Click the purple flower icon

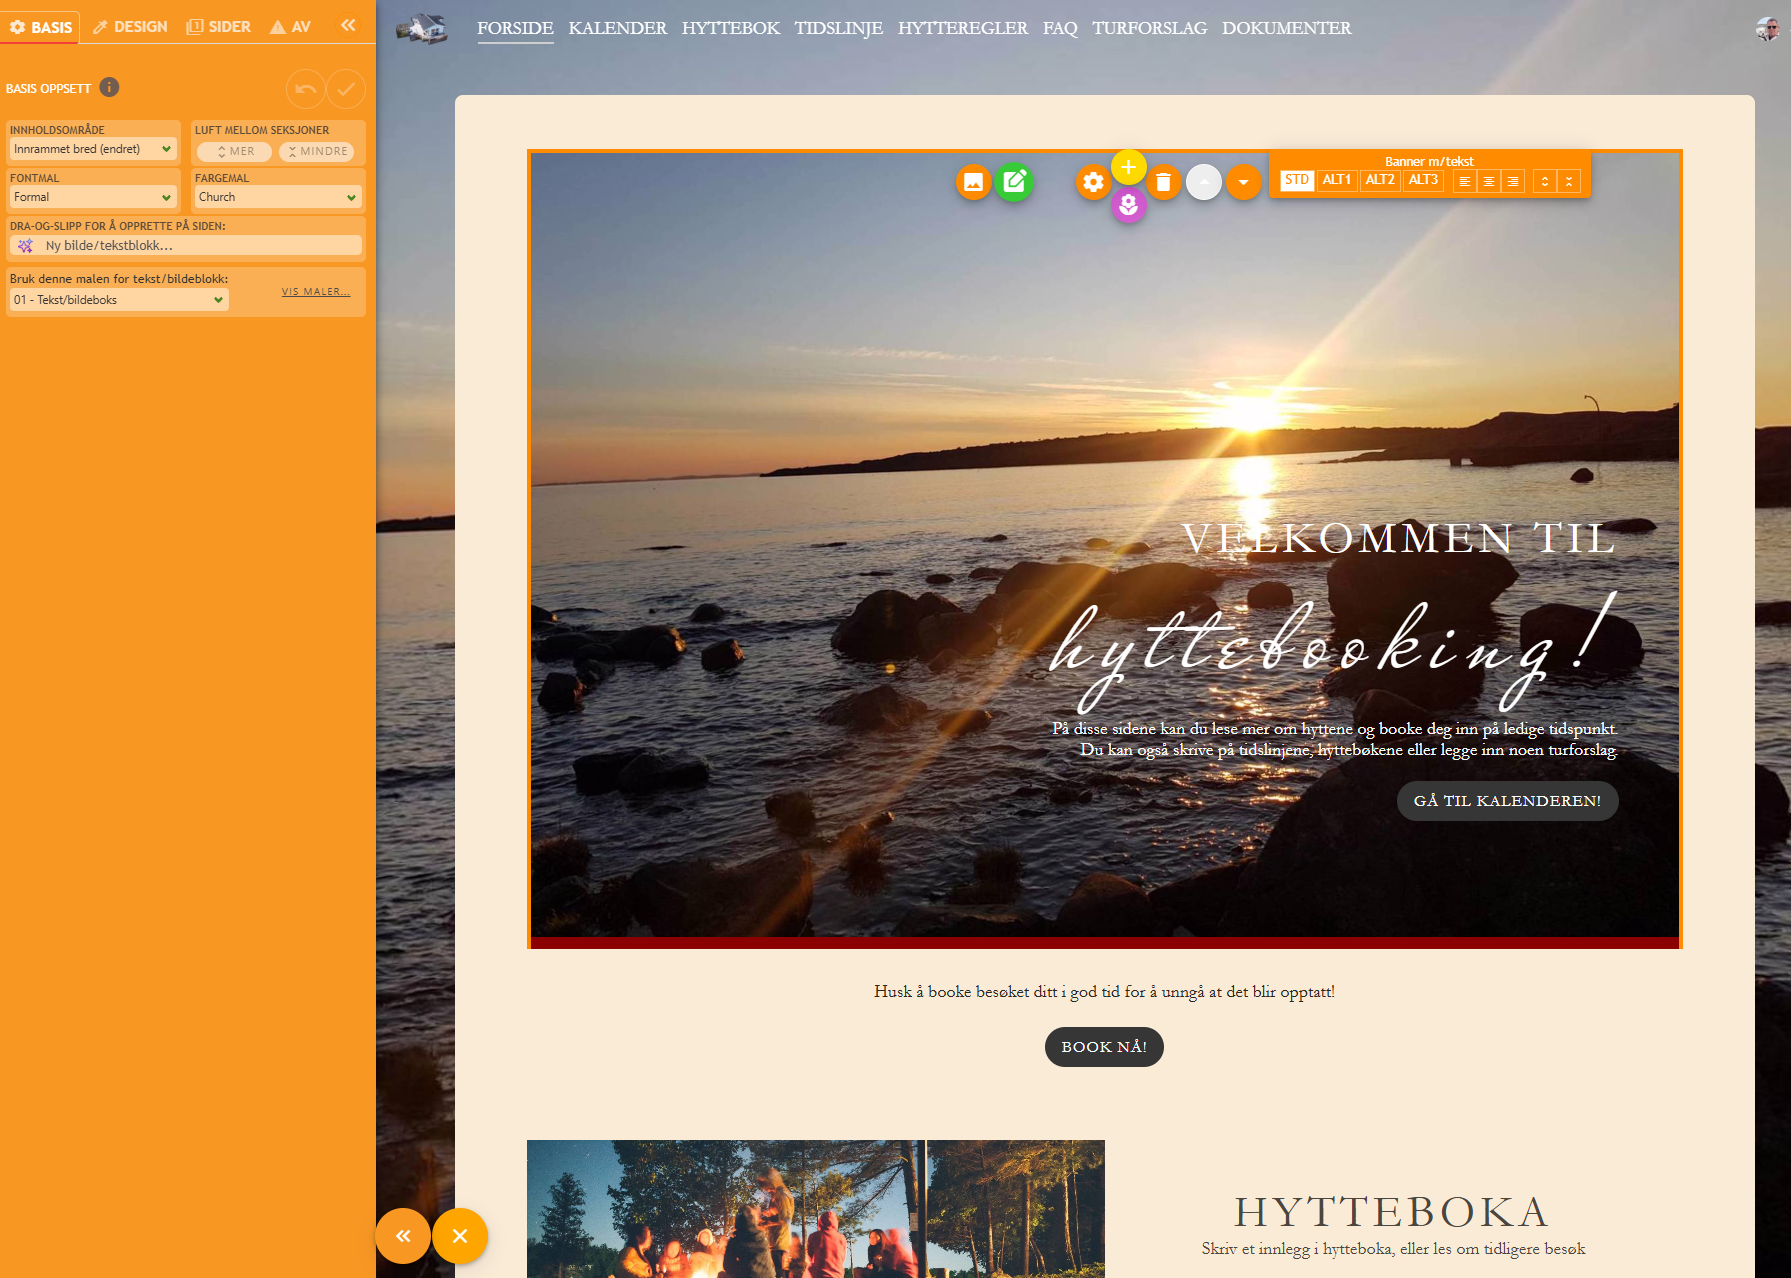1128,205
